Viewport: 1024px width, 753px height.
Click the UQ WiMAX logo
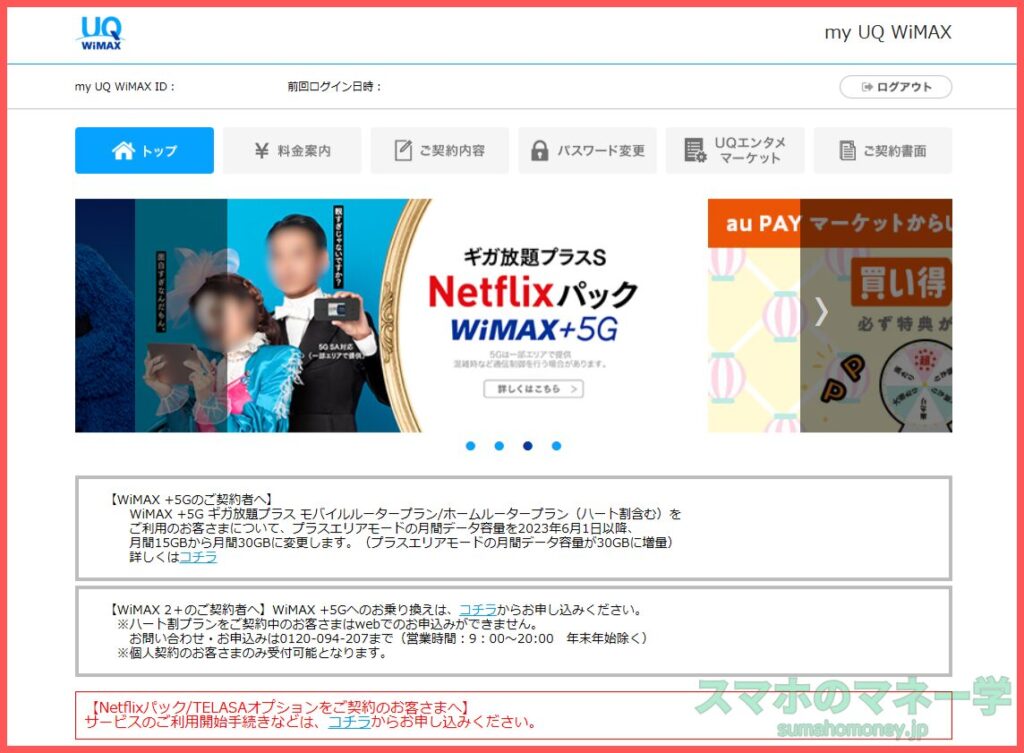click(x=101, y=33)
